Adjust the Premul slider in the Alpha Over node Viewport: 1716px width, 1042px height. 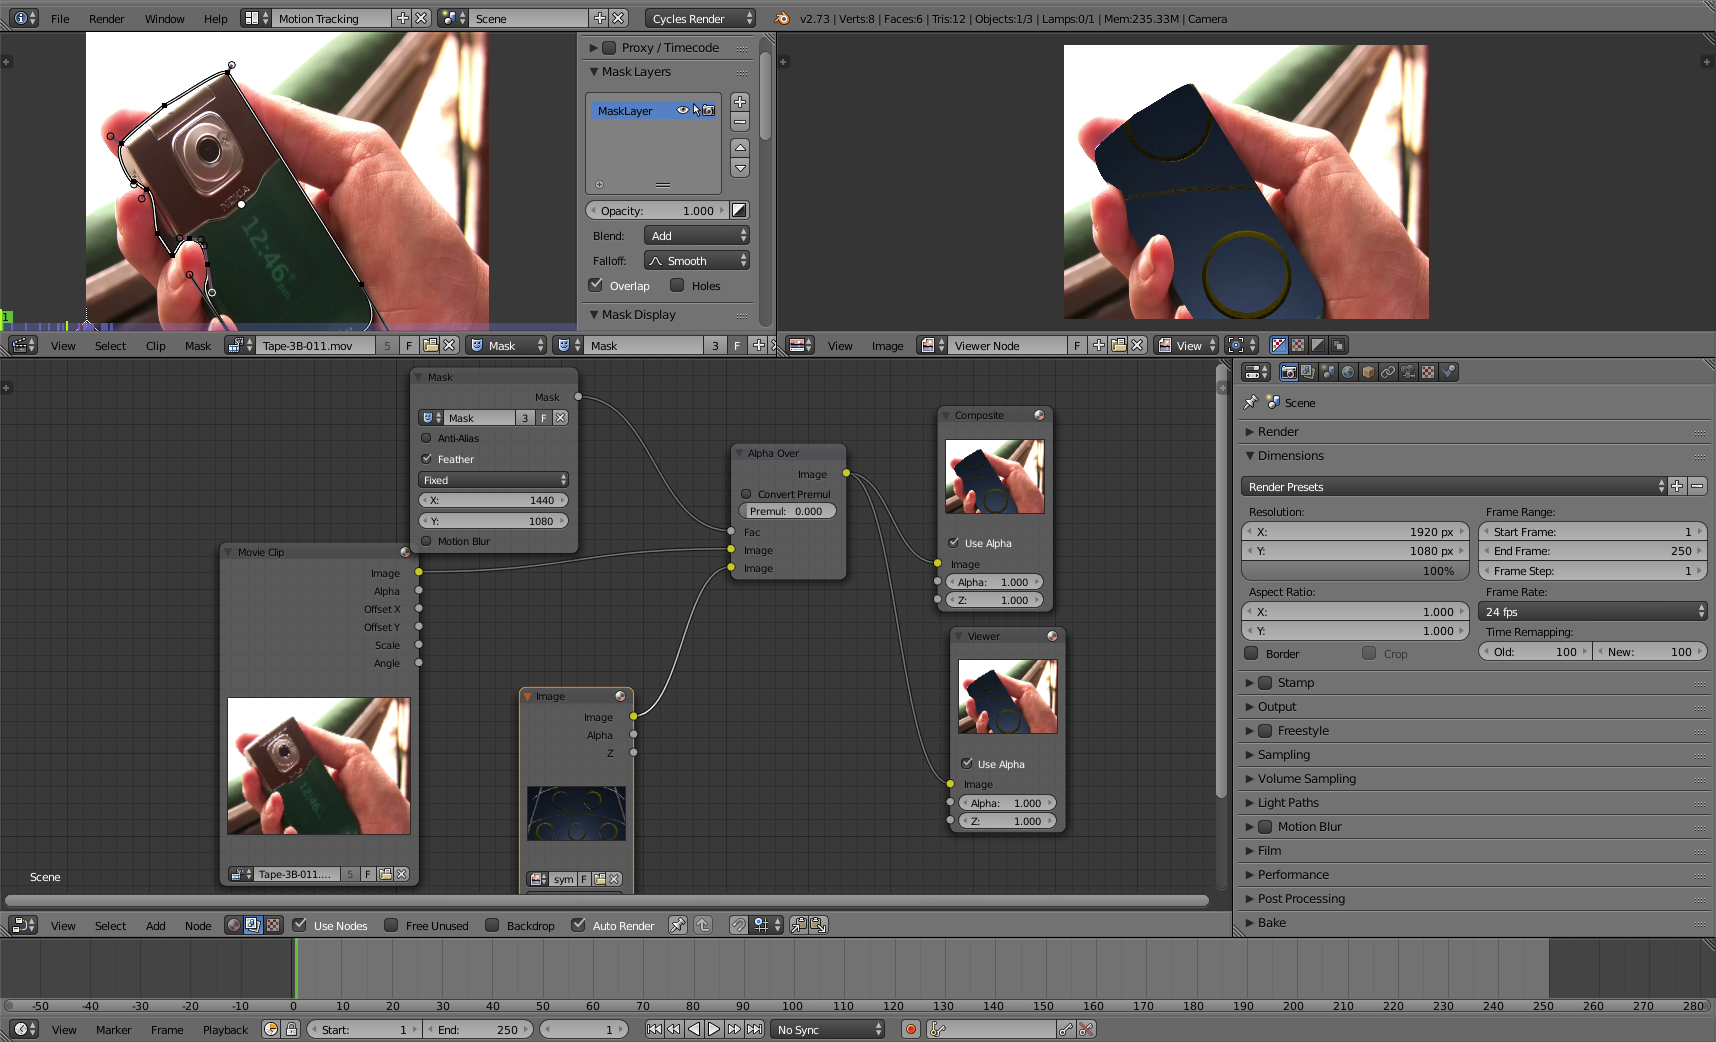pos(788,511)
